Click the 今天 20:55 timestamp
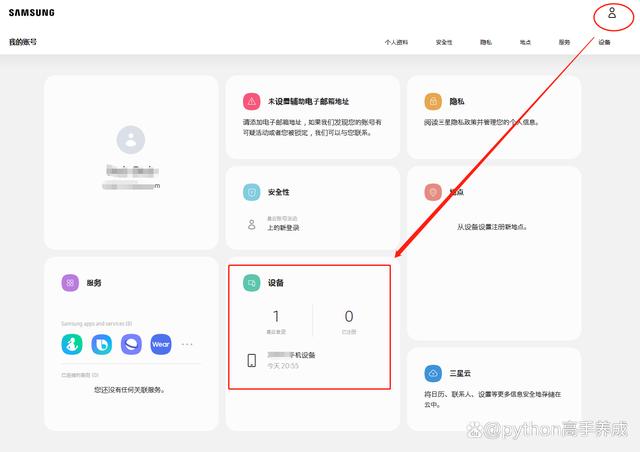The height and width of the screenshot is (452, 640). click(x=283, y=366)
